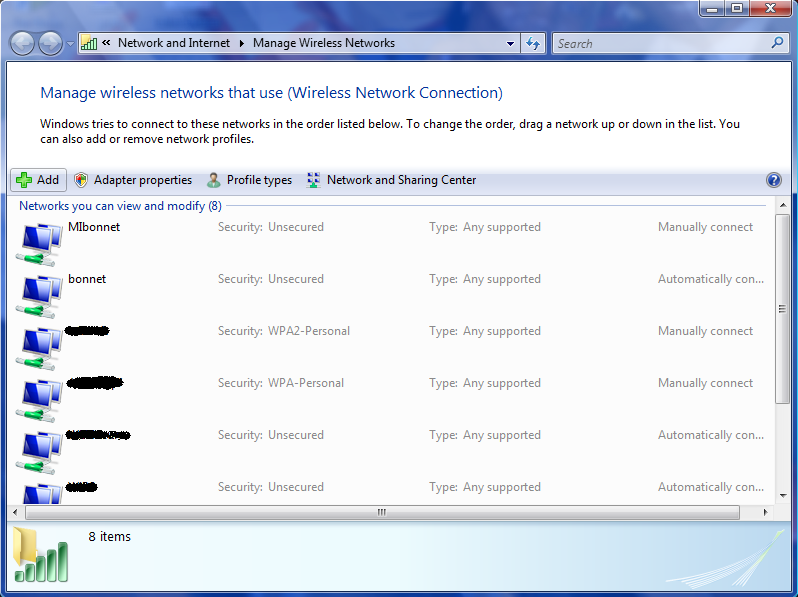Select the bonnet network icon
This screenshot has height=597, width=798.
pos(39,297)
